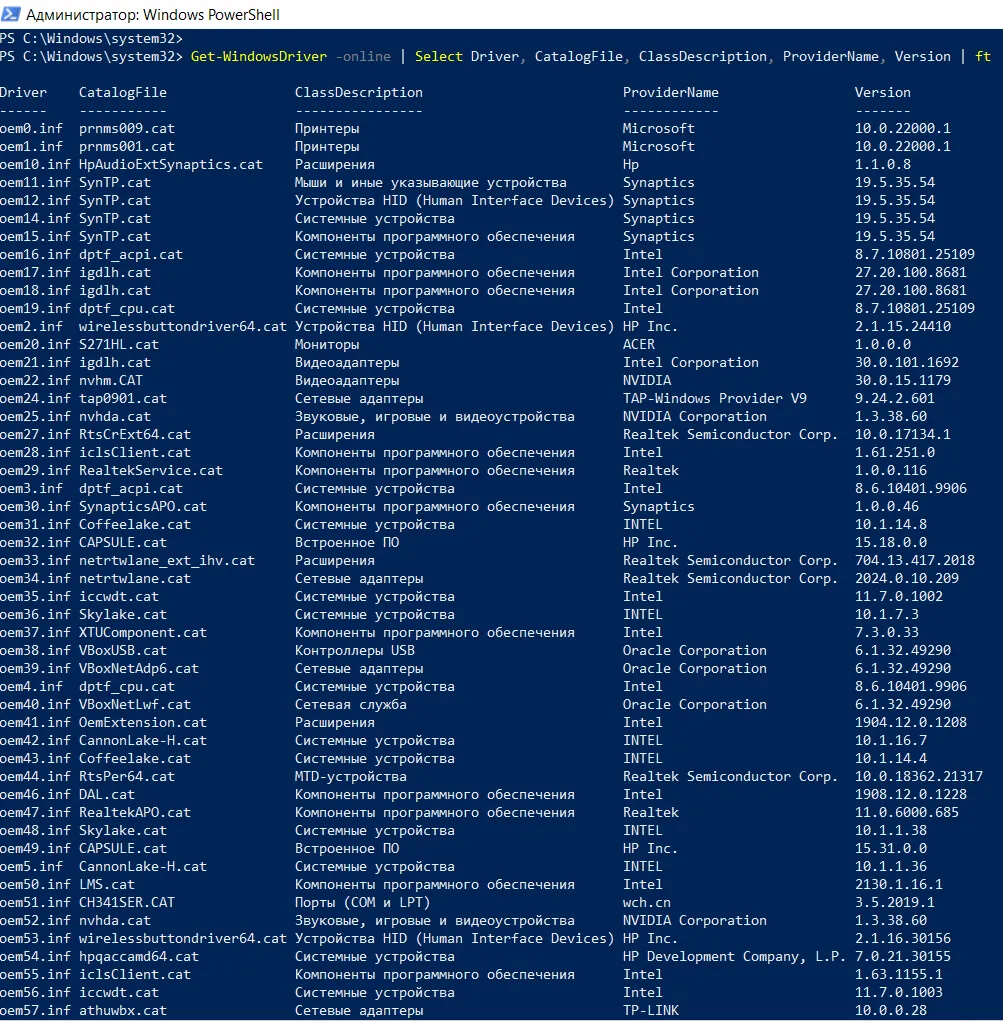Click 'Мыши и иные указывающие устройства' class text
Viewport: 1003px width, 1021px height.
(x=431, y=182)
